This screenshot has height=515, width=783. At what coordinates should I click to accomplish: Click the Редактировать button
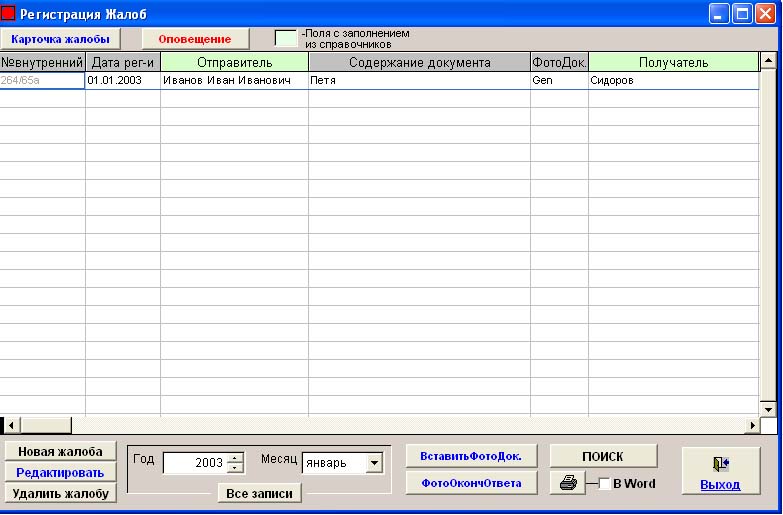60,473
